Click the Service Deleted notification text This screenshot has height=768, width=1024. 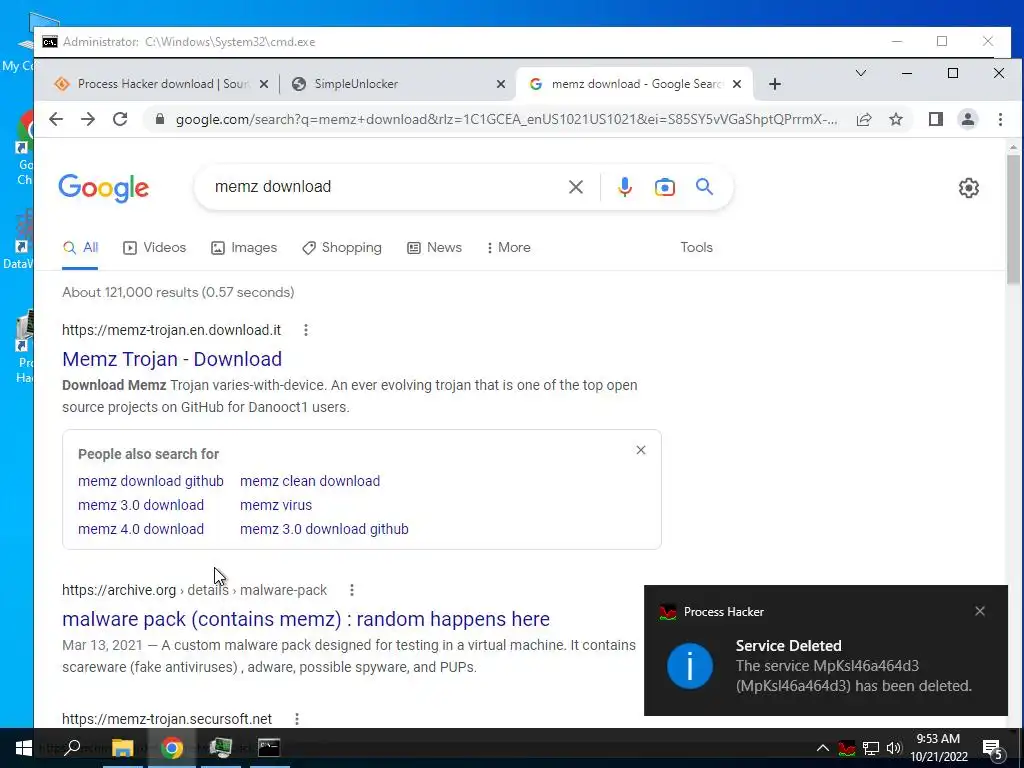tap(788, 646)
